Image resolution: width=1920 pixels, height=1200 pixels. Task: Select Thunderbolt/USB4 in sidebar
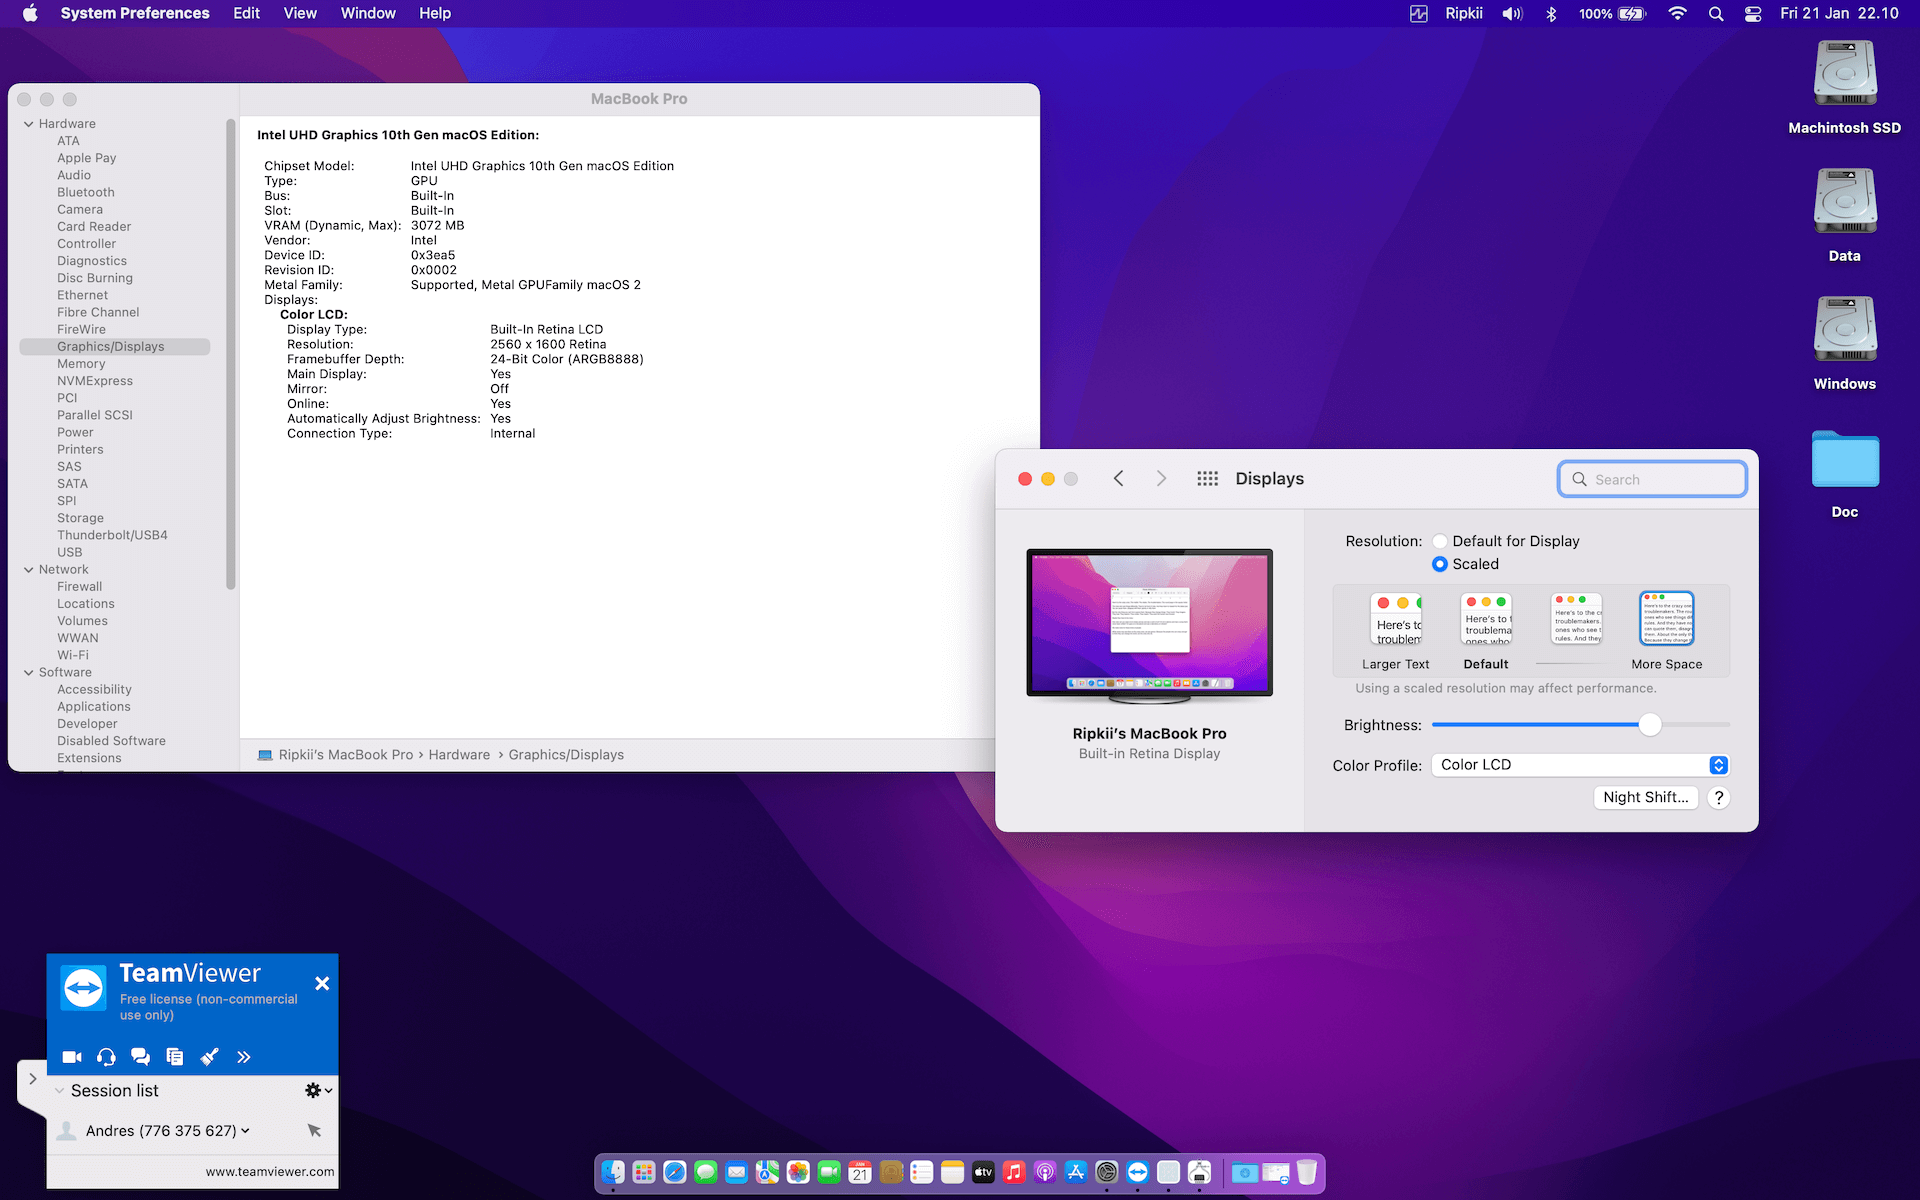coord(112,535)
